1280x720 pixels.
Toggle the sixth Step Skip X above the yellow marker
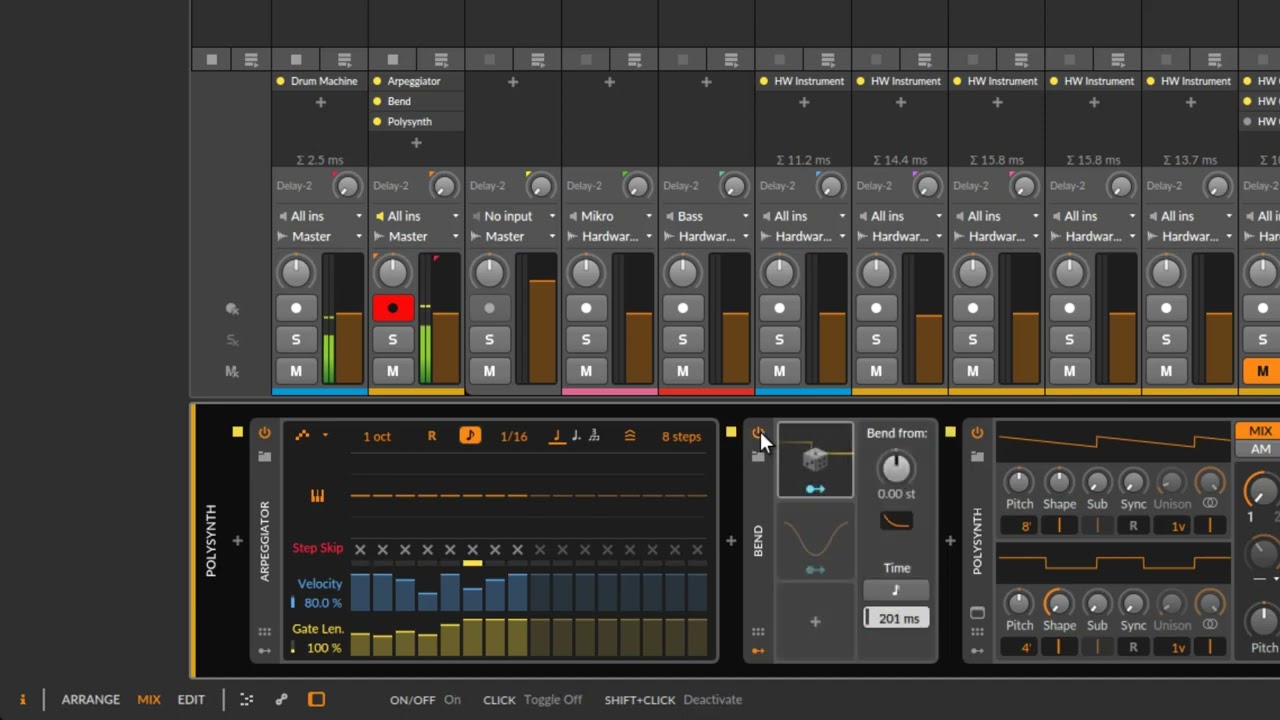[x=472, y=549]
